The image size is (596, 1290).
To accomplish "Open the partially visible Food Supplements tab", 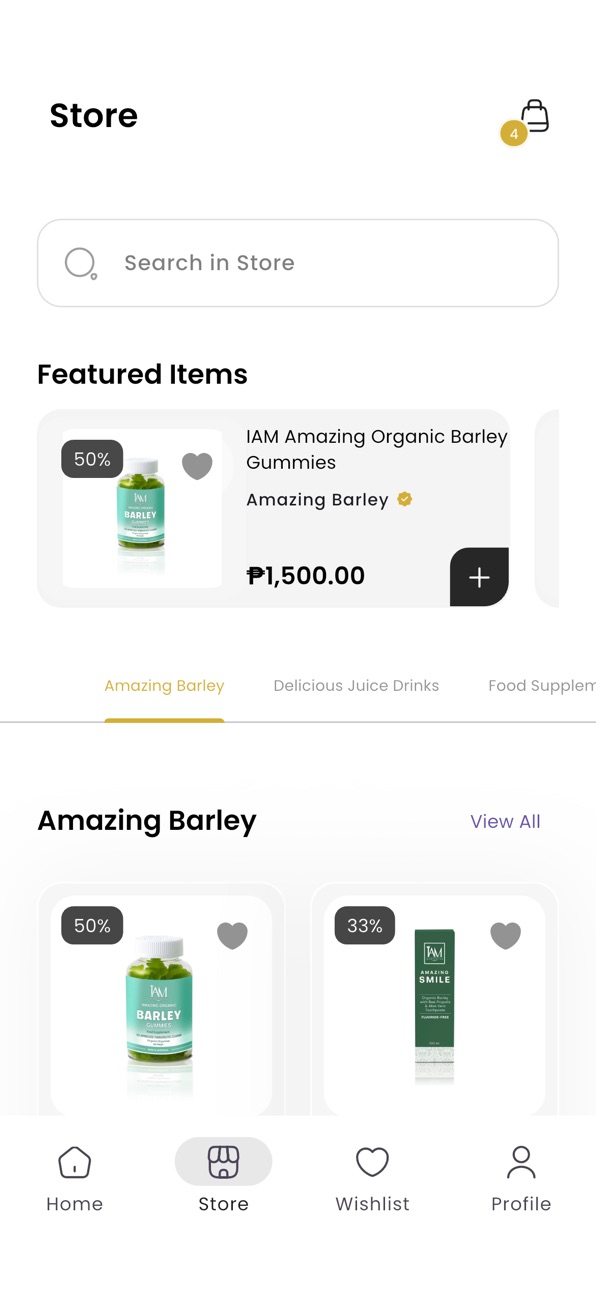I will coord(541,686).
